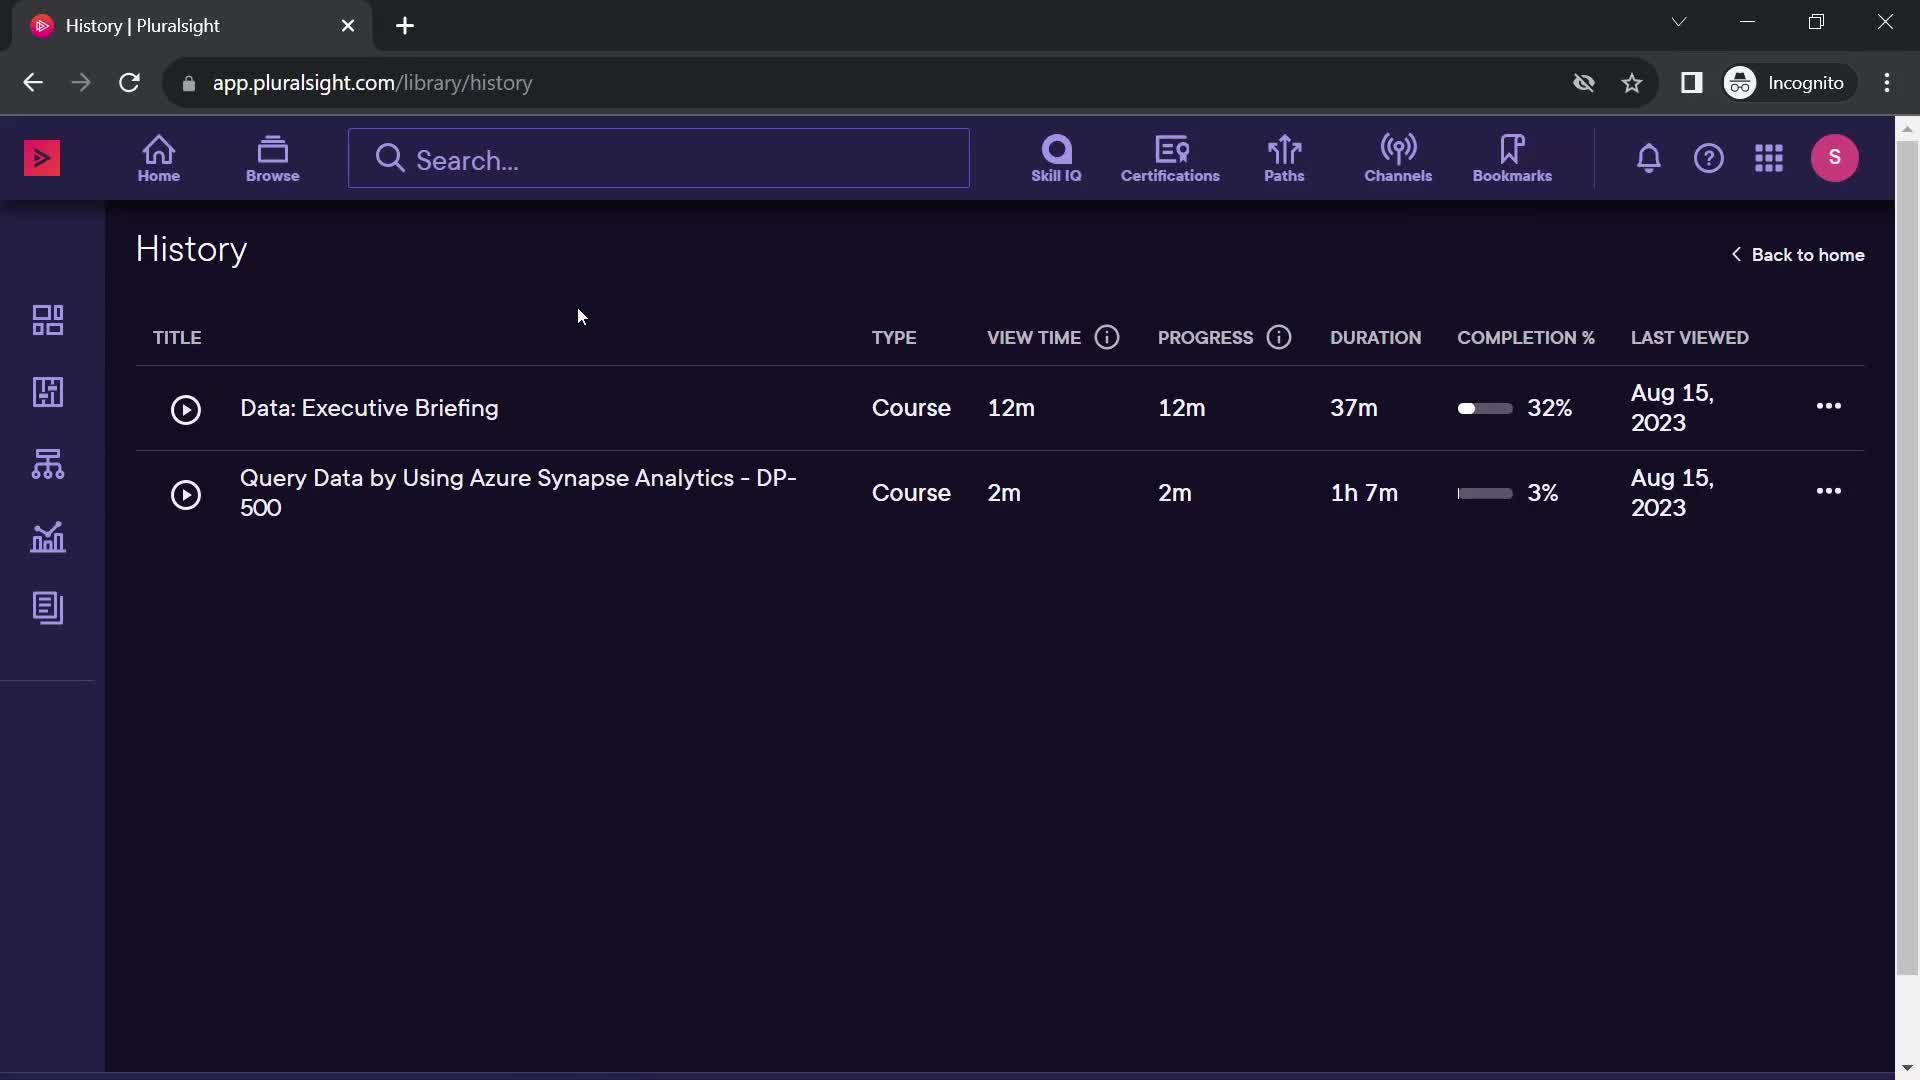Open tab search dropdown arrow

[x=1679, y=22]
